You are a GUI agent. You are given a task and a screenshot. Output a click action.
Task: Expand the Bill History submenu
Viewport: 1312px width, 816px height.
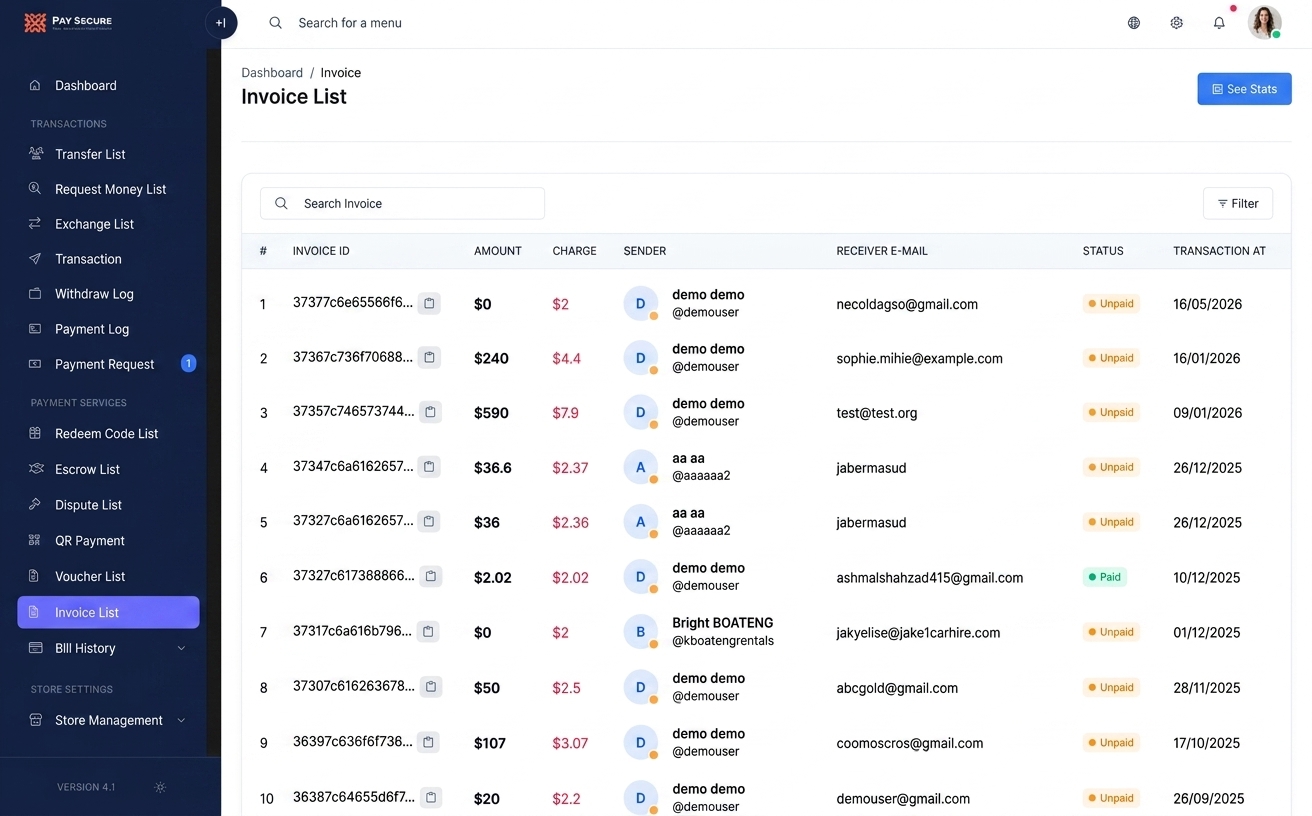(x=108, y=648)
